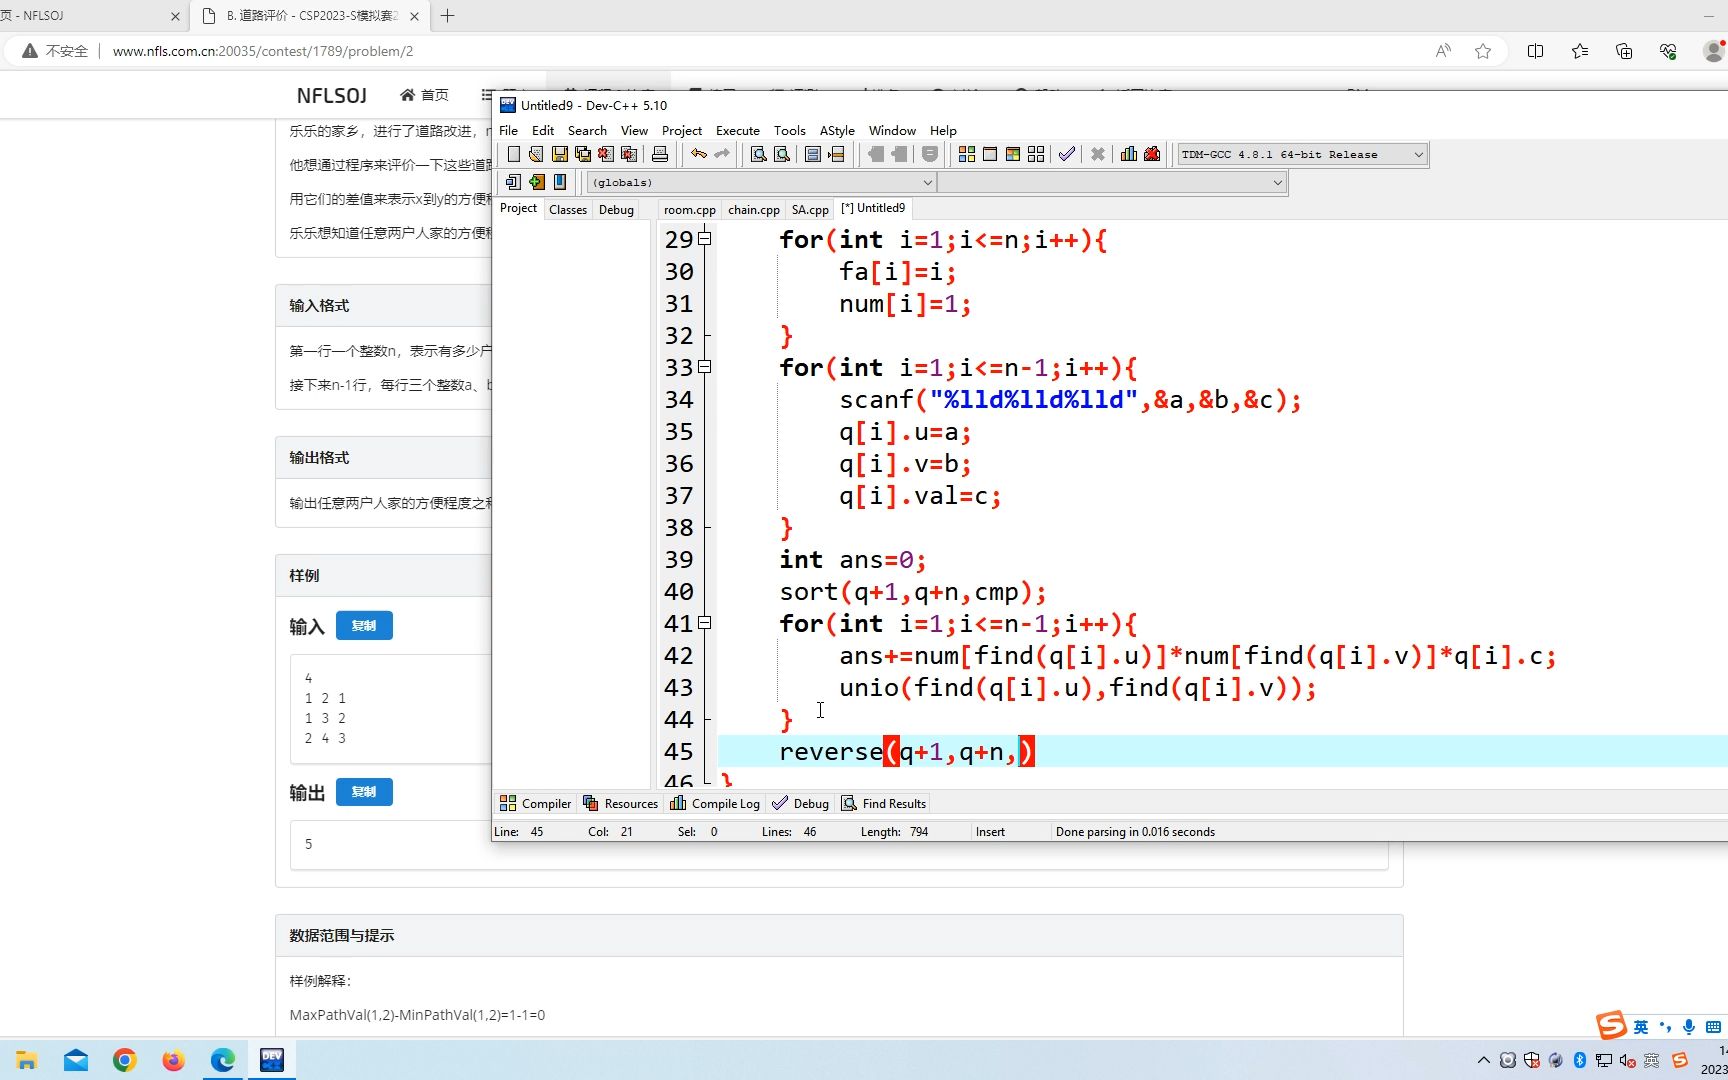Open the File menu in Dev-C++
This screenshot has width=1728, height=1080.
point(508,130)
